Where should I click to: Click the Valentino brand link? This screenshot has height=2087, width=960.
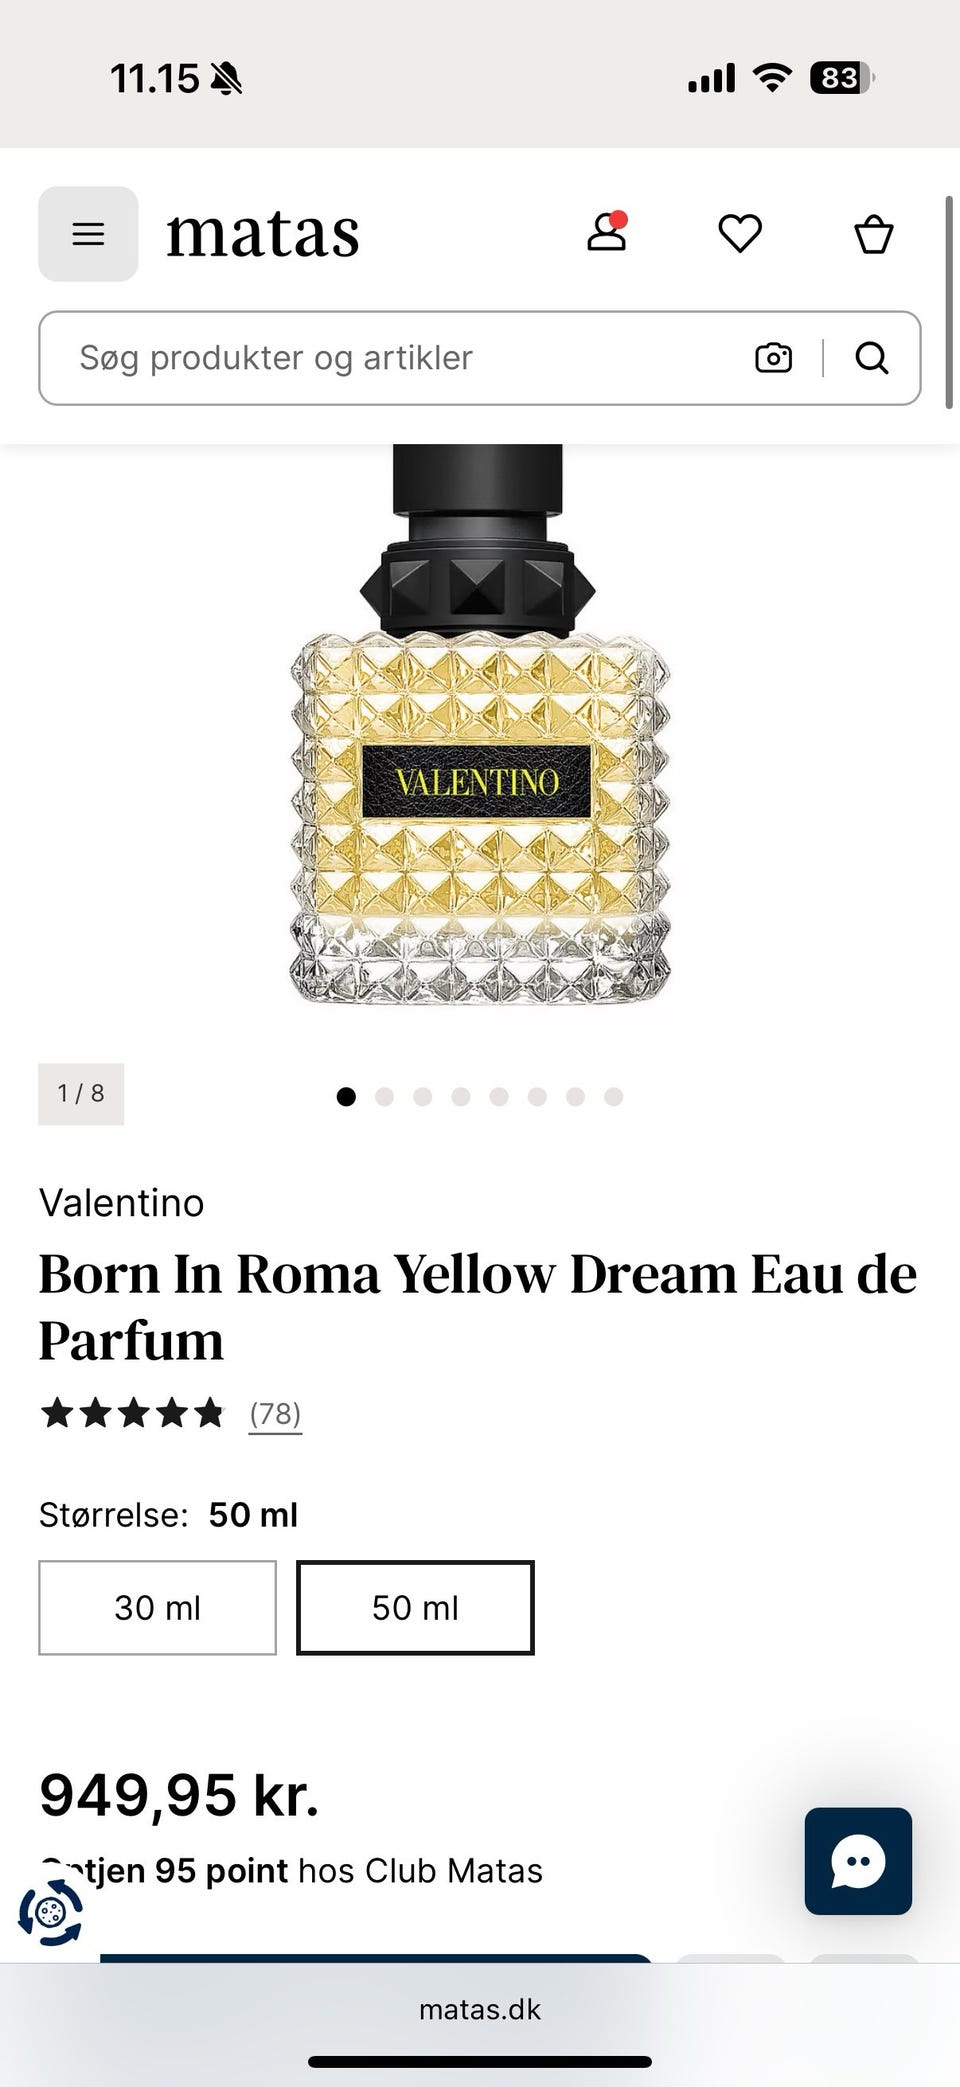tap(121, 1203)
